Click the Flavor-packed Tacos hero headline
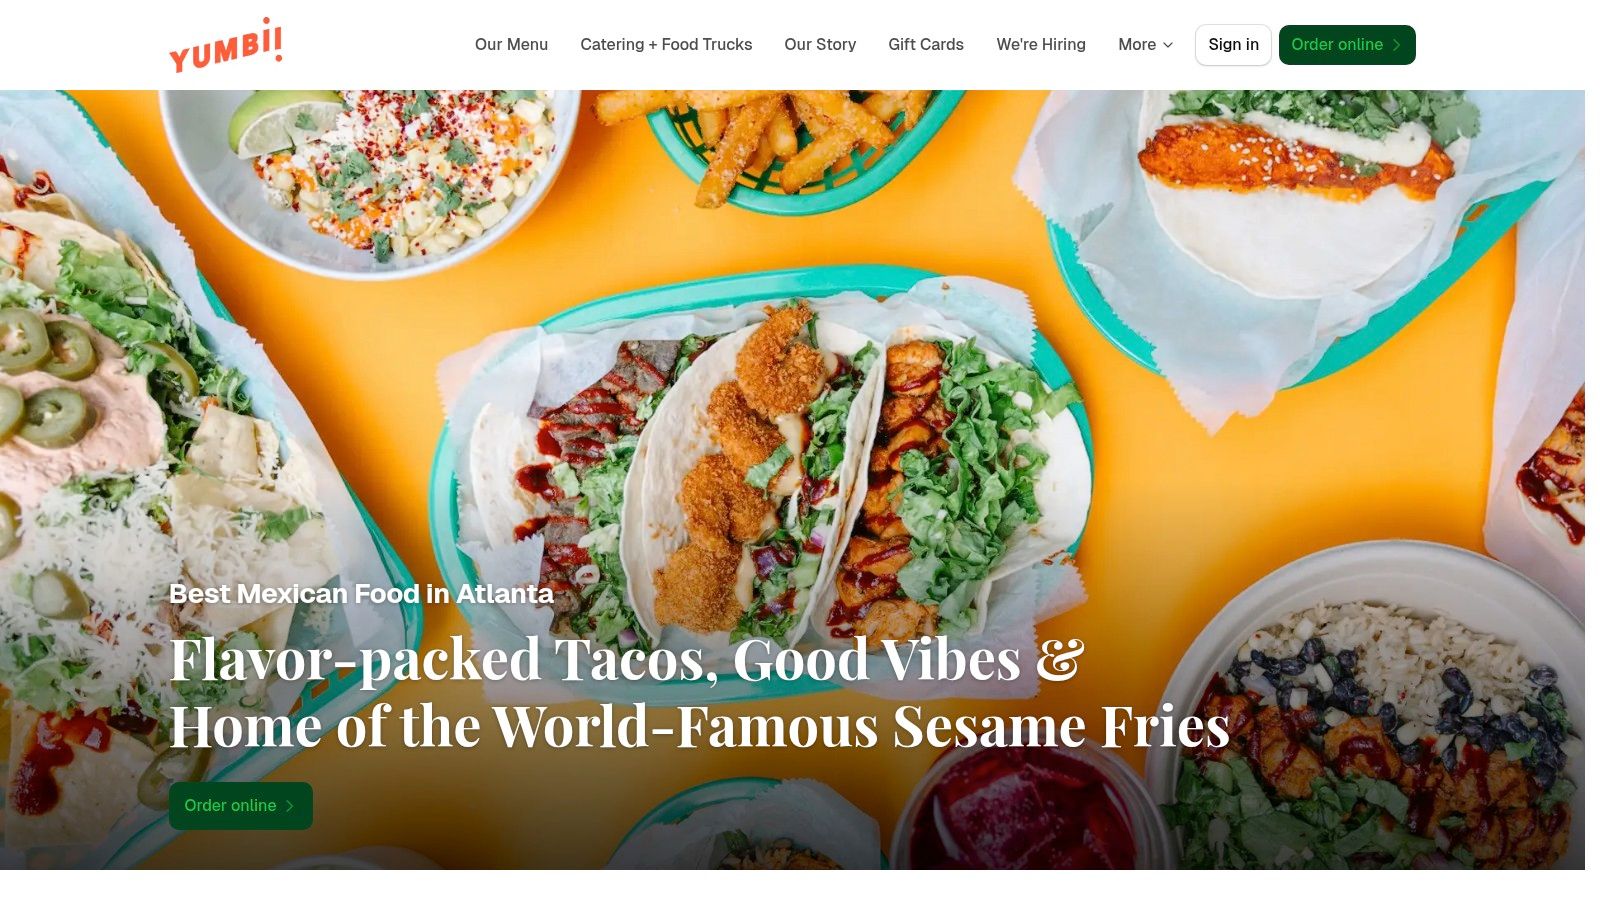 (x=699, y=692)
